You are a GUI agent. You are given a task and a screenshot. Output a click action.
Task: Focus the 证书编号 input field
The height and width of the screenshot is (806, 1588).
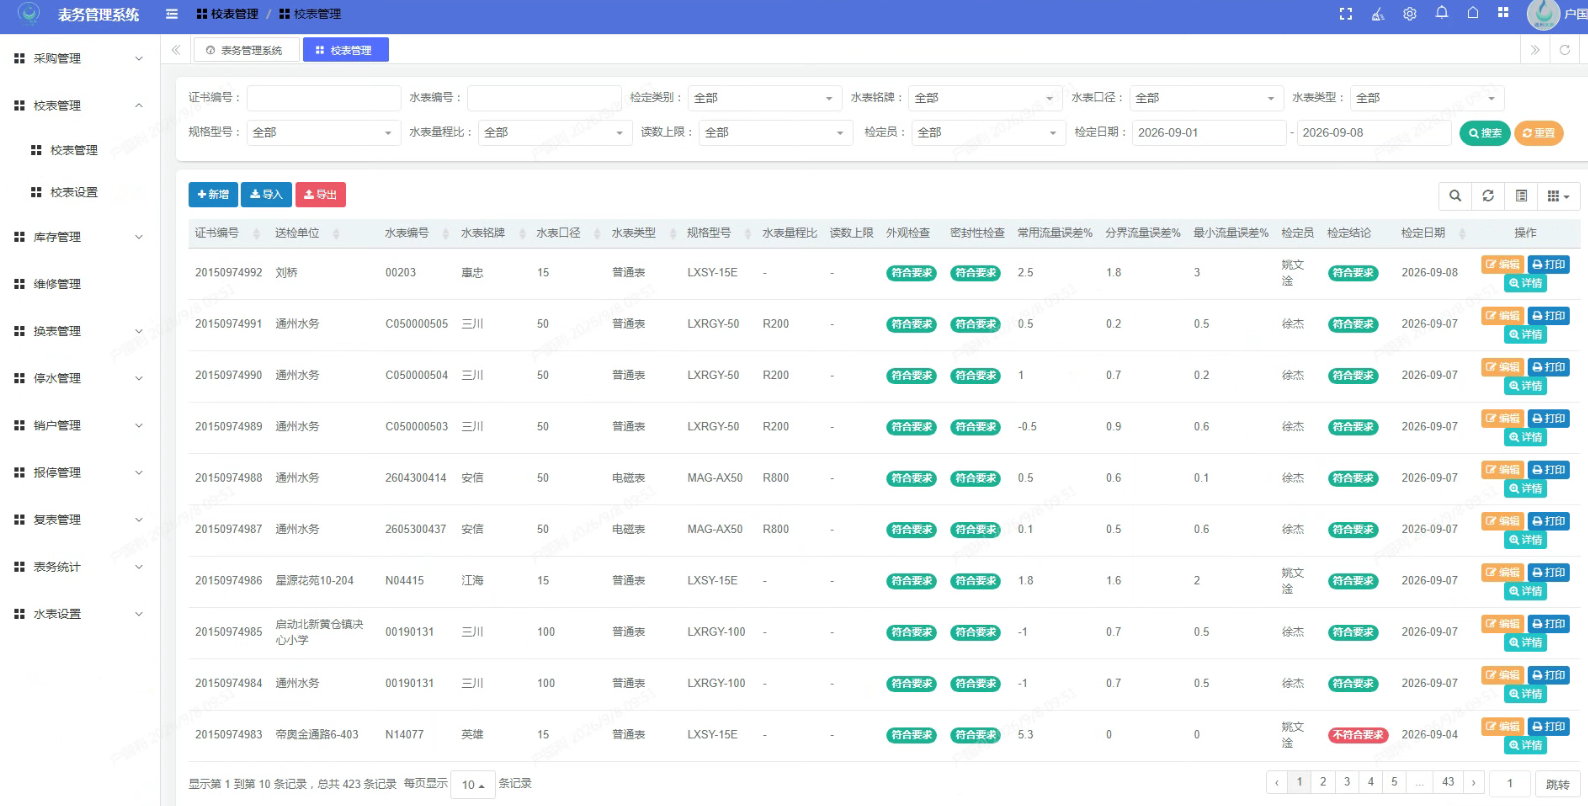click(324, 98)
